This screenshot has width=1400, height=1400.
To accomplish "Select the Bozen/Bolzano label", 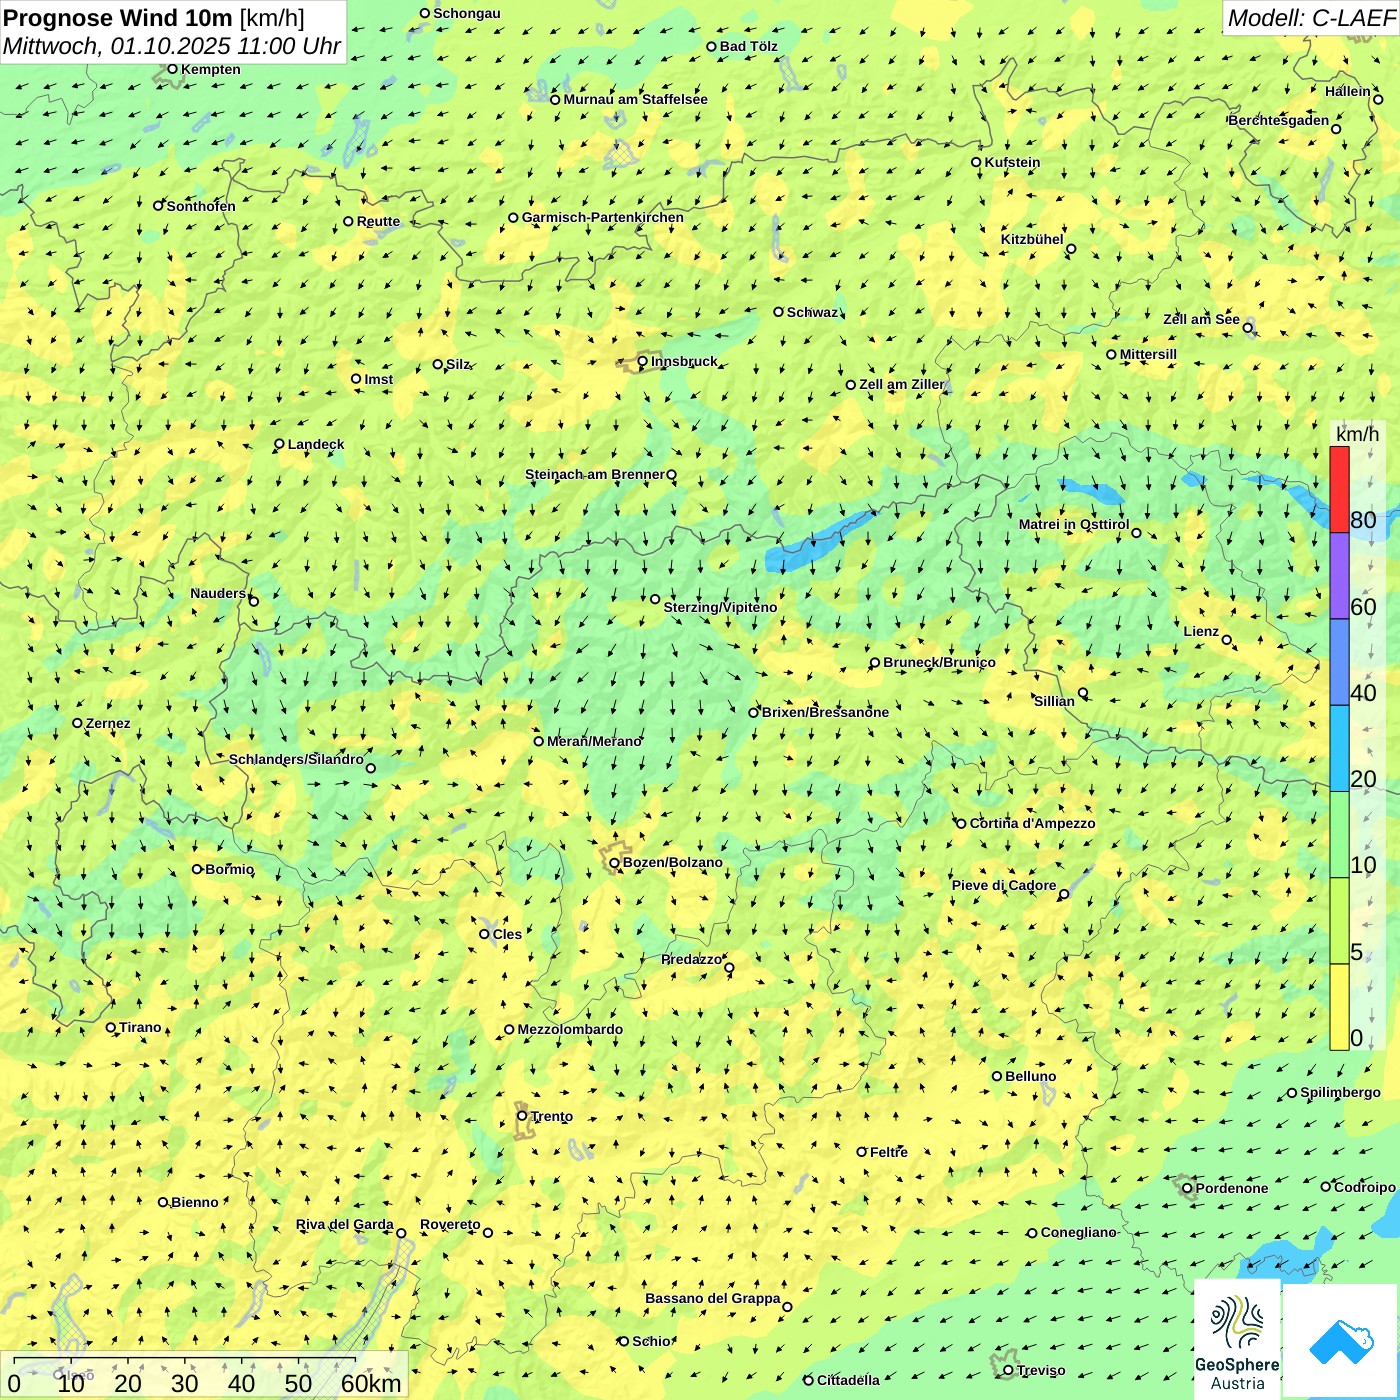I will click(x=672, y=862).
